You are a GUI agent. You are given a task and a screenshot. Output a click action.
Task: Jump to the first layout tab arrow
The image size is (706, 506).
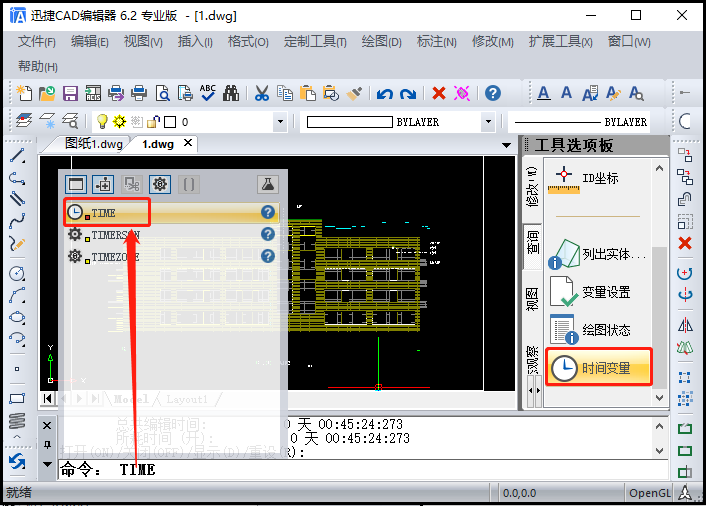click(x=47, y=399)
